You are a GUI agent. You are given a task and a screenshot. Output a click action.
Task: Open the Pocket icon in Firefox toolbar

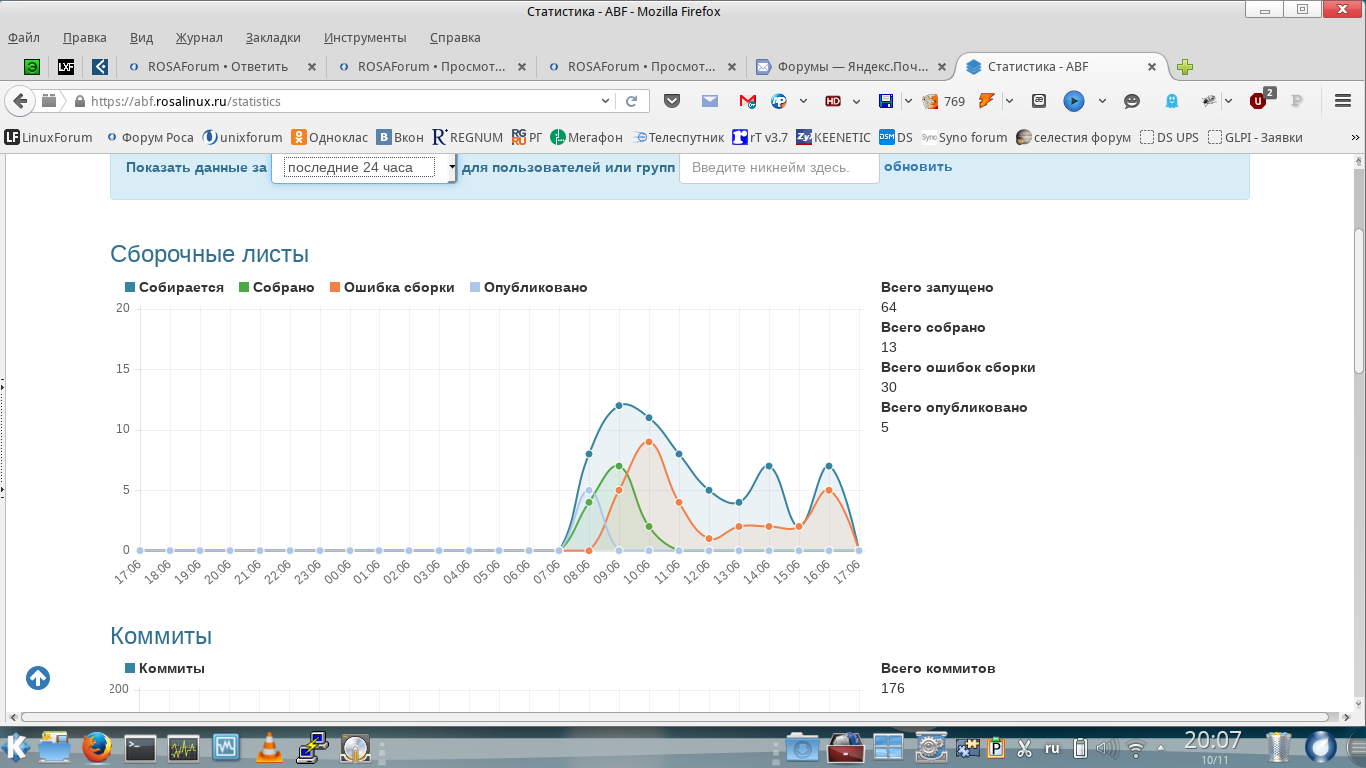tap(673, 101)
